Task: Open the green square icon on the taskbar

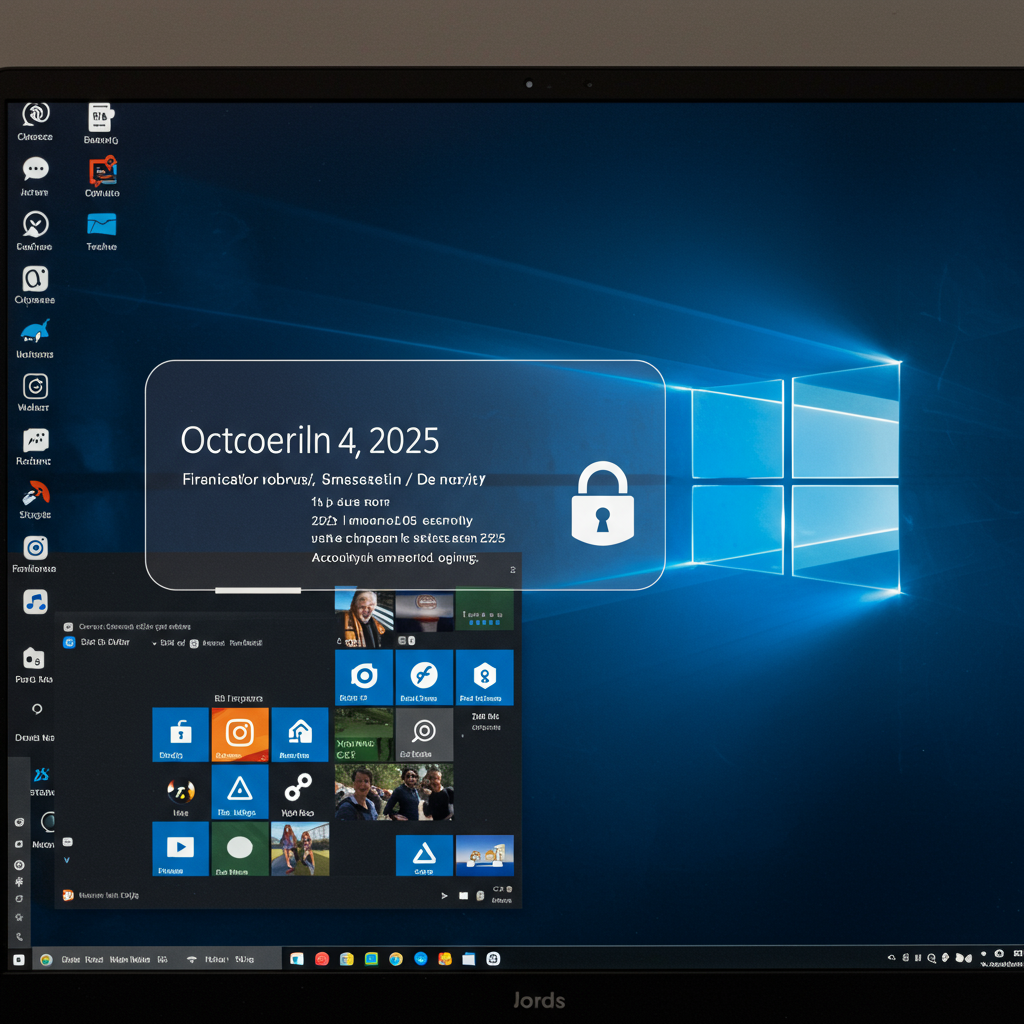Action: 371,959
